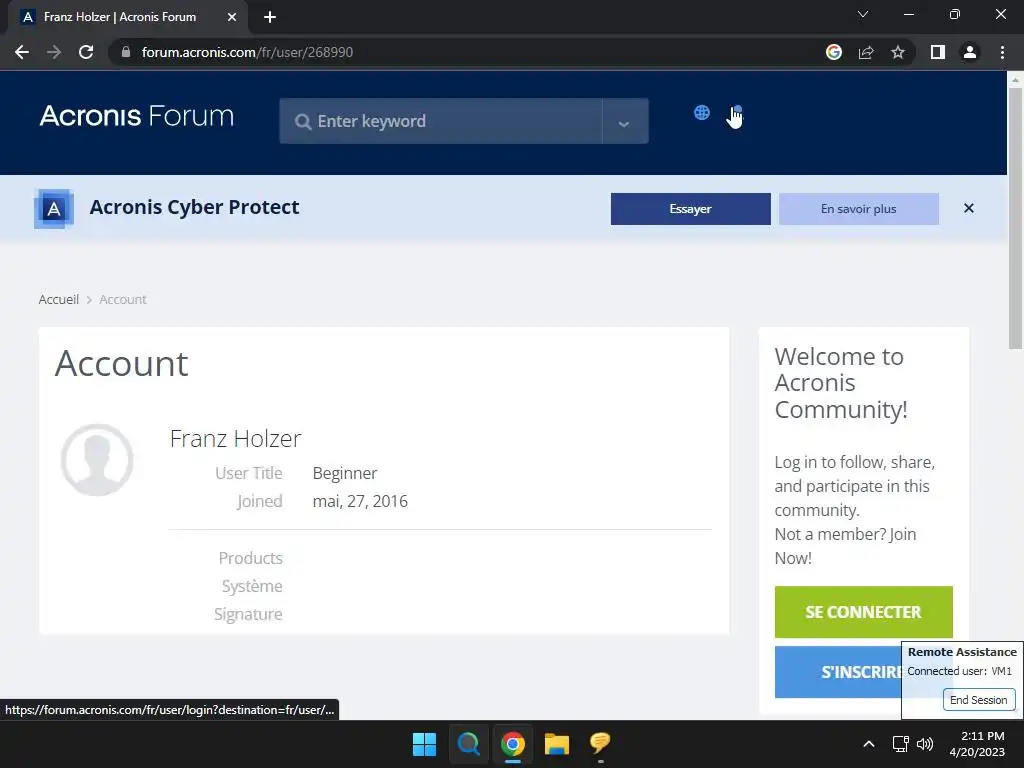Viewport: 1024px width, 768px height.
Task: Click the search magnifier icon
Action: (x=302, y=121)
